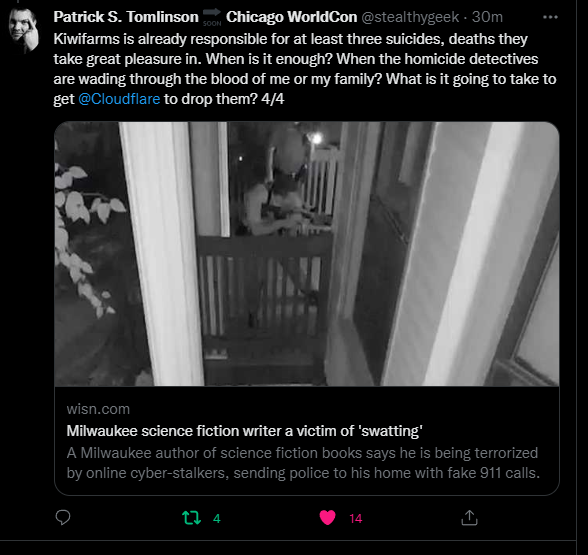Open Patrick S. Tomlinson's profile avatar
588x555 pixels.
[x=23, y=30]
